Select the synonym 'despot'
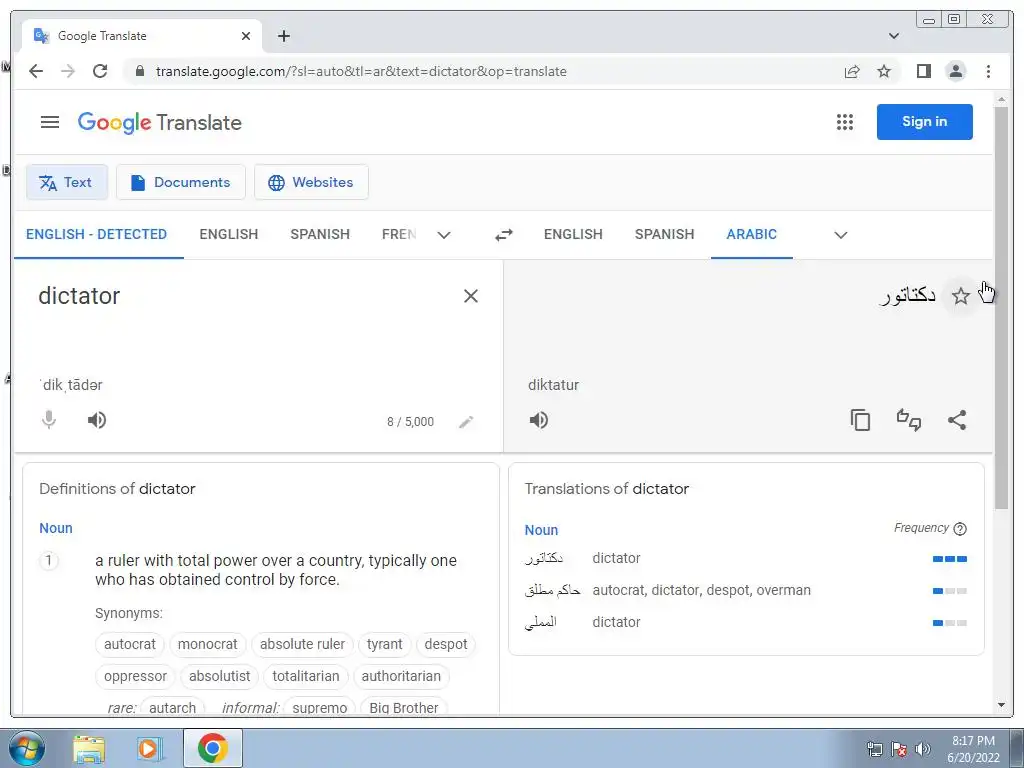This screenshot has width=1024, height=768. tap(446, 644)
